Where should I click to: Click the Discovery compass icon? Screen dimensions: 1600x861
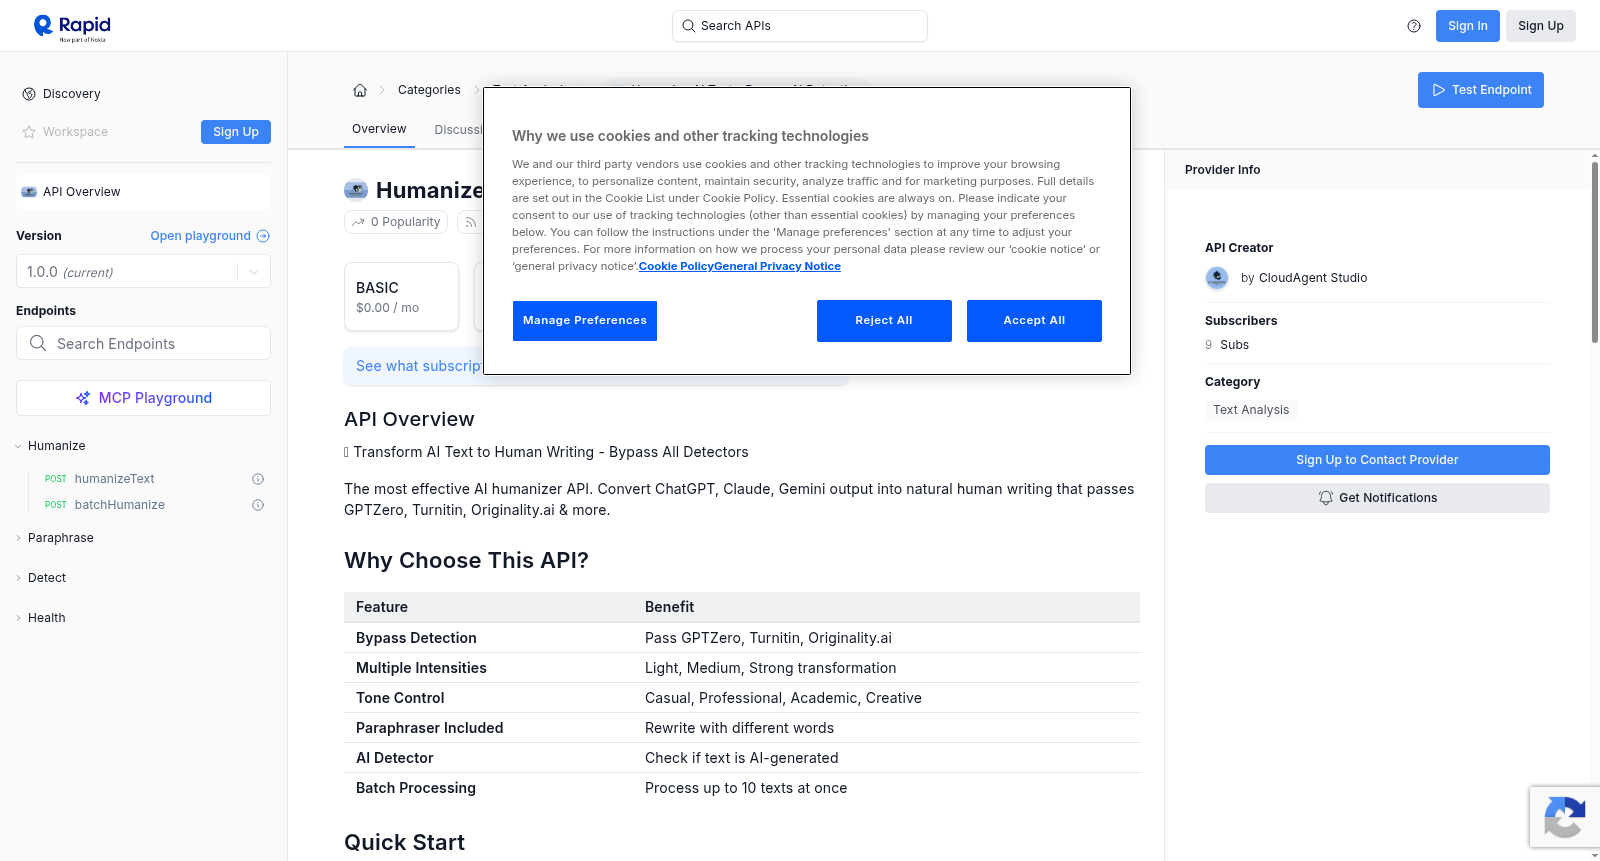click(29, 94)
